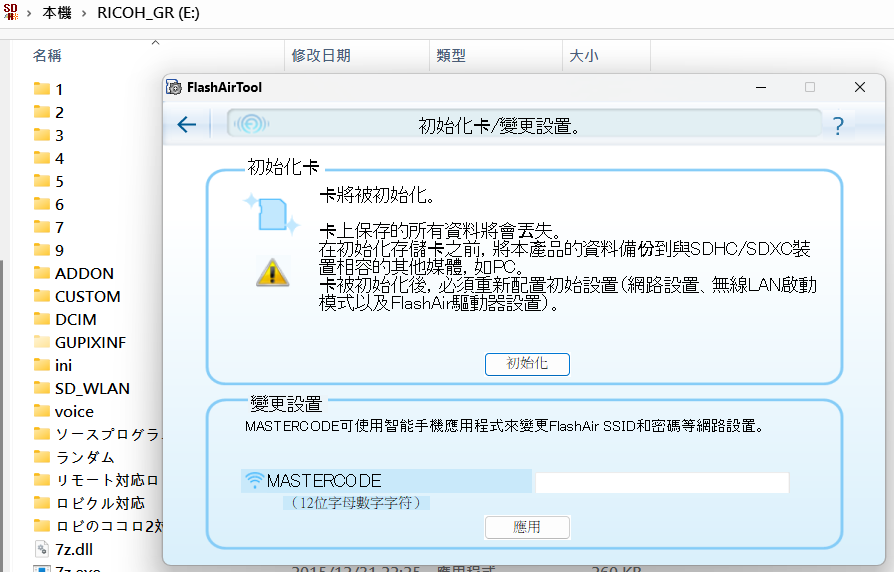Select the ロビクル対応 folder
Image resolution: width=894 pixels, height=572 pixels.
[x=90, y=503]
